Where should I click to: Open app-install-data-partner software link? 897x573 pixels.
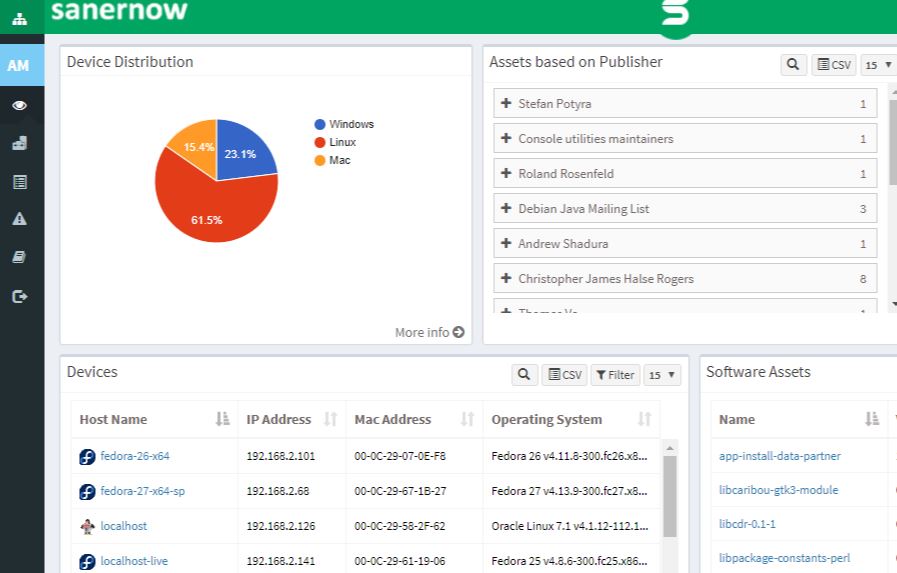779,456
